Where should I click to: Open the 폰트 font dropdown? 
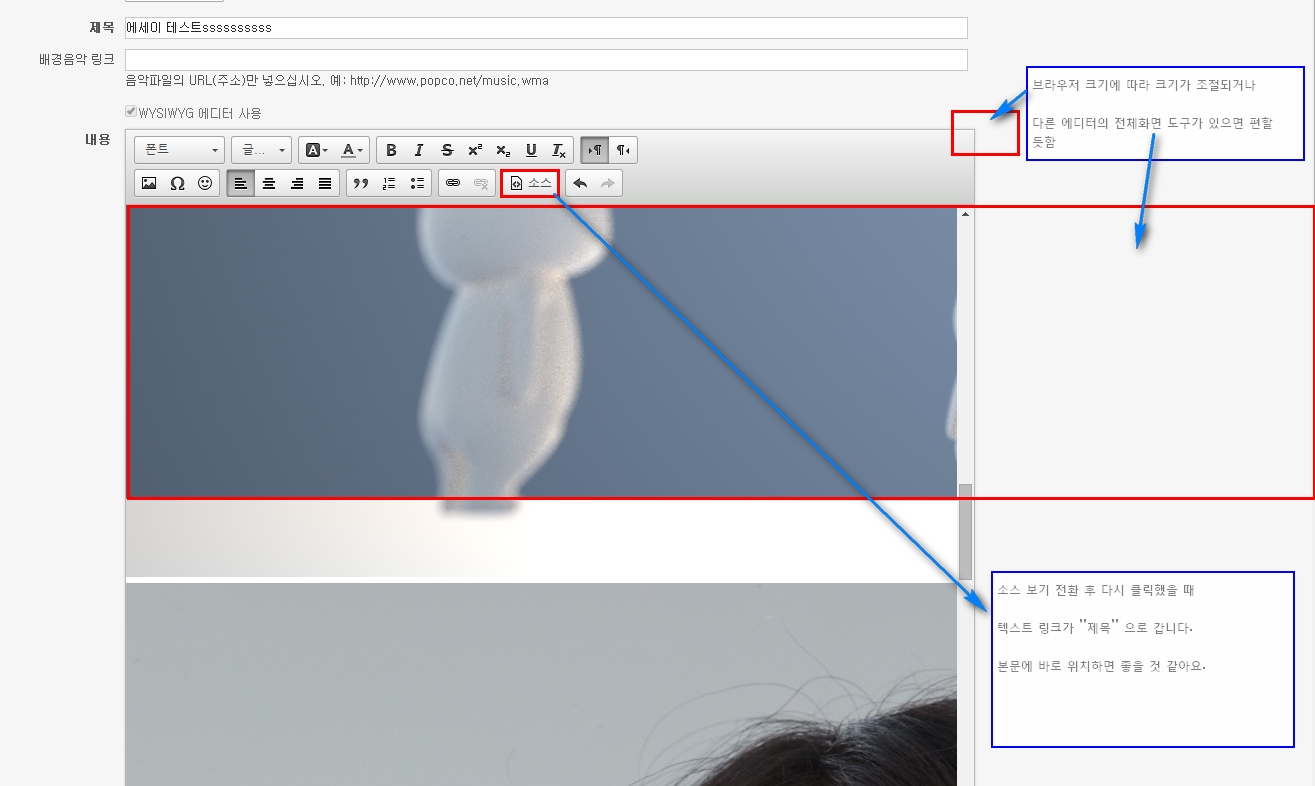tap(180, 150)
